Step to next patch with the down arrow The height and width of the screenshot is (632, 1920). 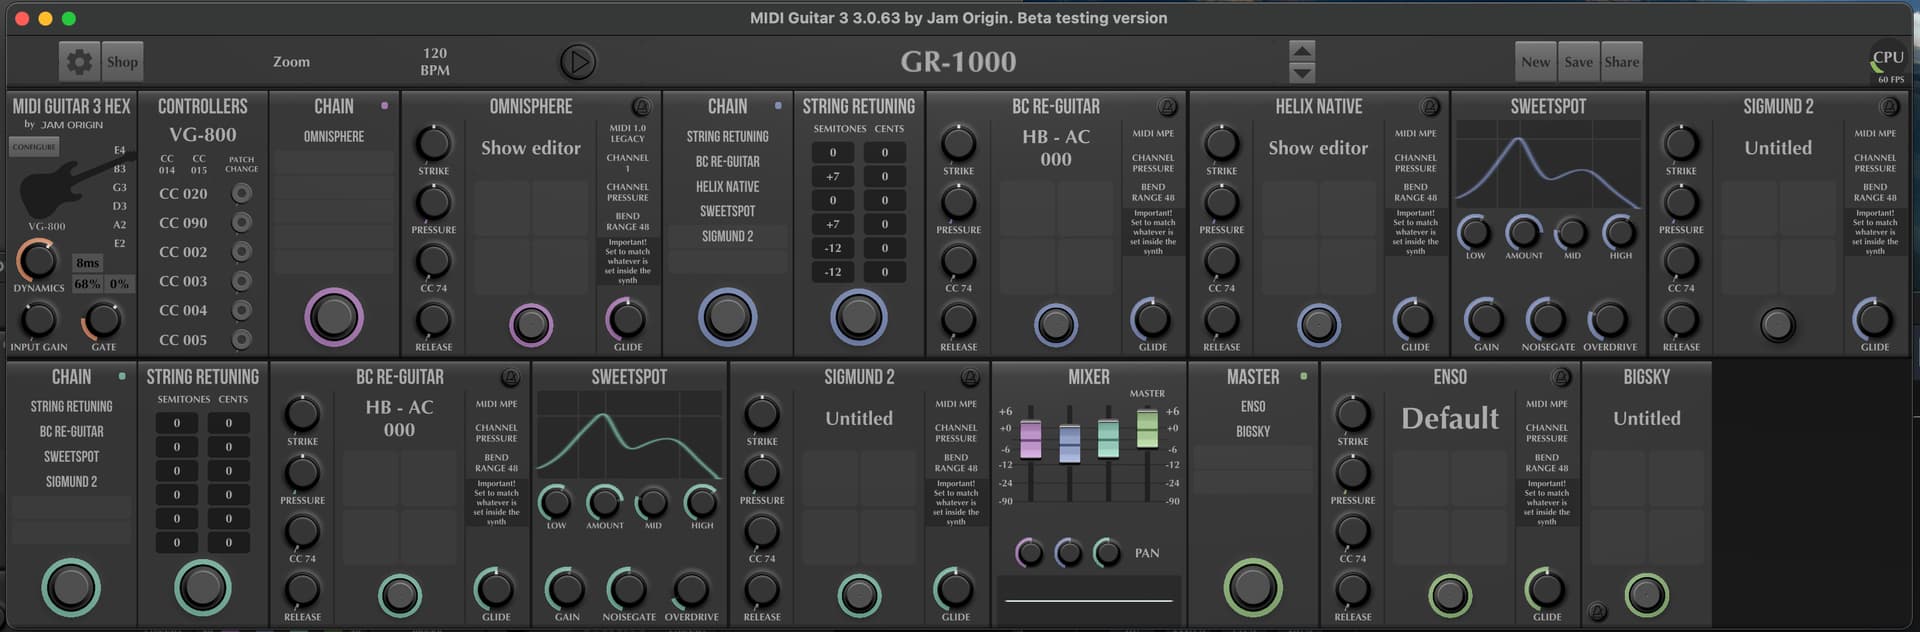click(x=1302, y=72)
